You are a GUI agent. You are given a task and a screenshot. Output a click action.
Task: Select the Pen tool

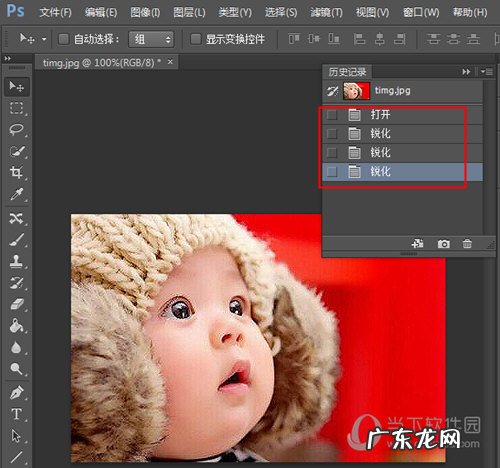coord(17,393)
